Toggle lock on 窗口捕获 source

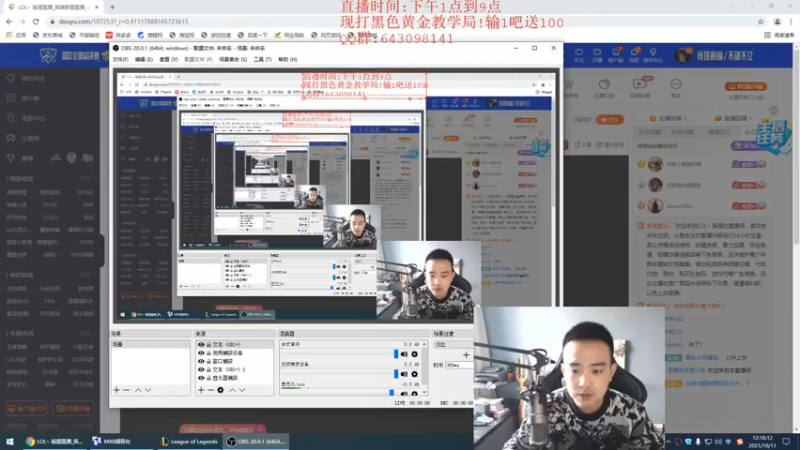(x=209, y=361)
